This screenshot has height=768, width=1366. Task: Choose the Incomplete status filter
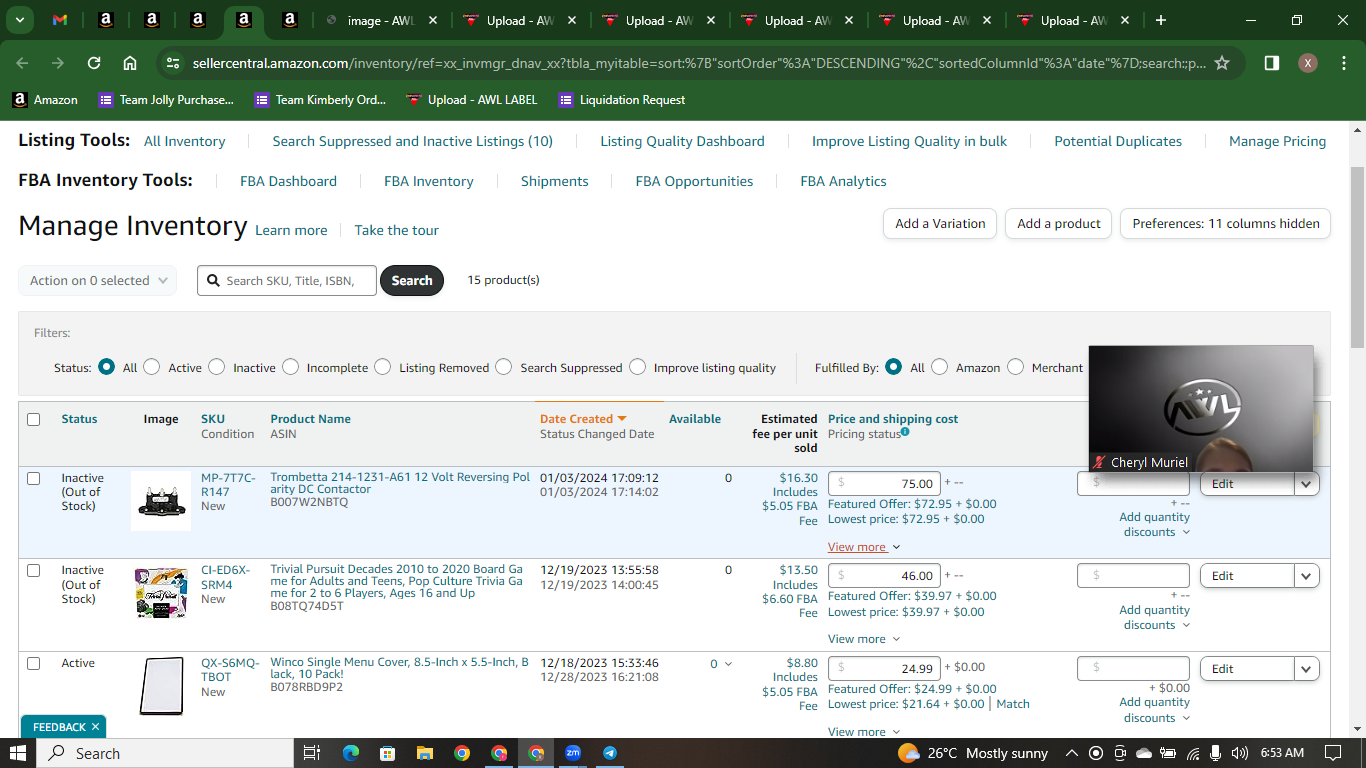coord(291,367)
